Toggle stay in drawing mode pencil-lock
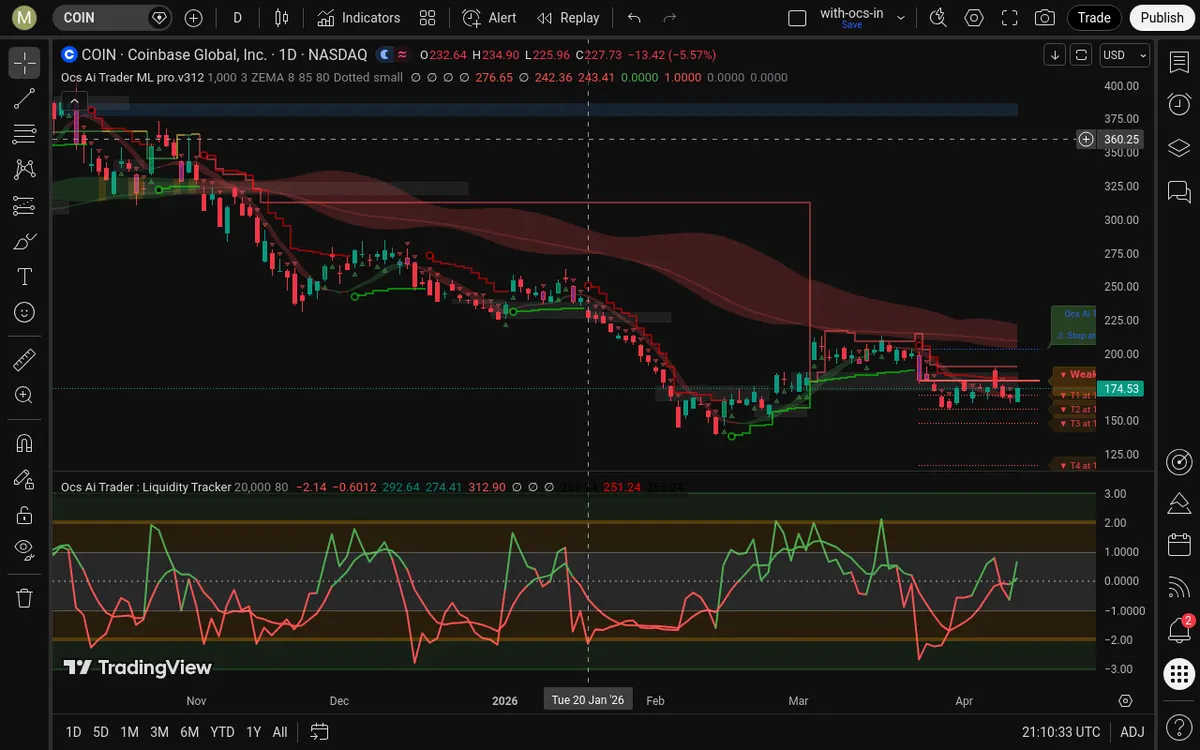The height and width of the screenshot is (750, 1200). (x=25, y=479)
